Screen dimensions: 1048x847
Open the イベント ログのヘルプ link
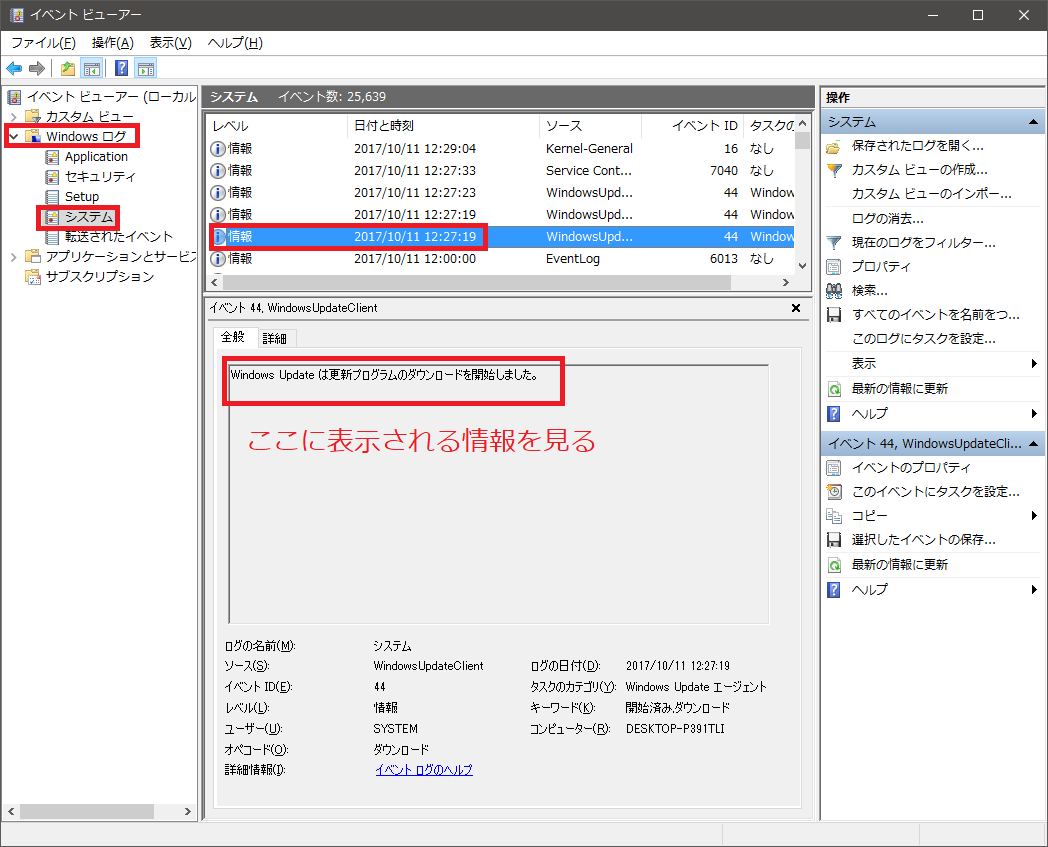coord(424,770)
